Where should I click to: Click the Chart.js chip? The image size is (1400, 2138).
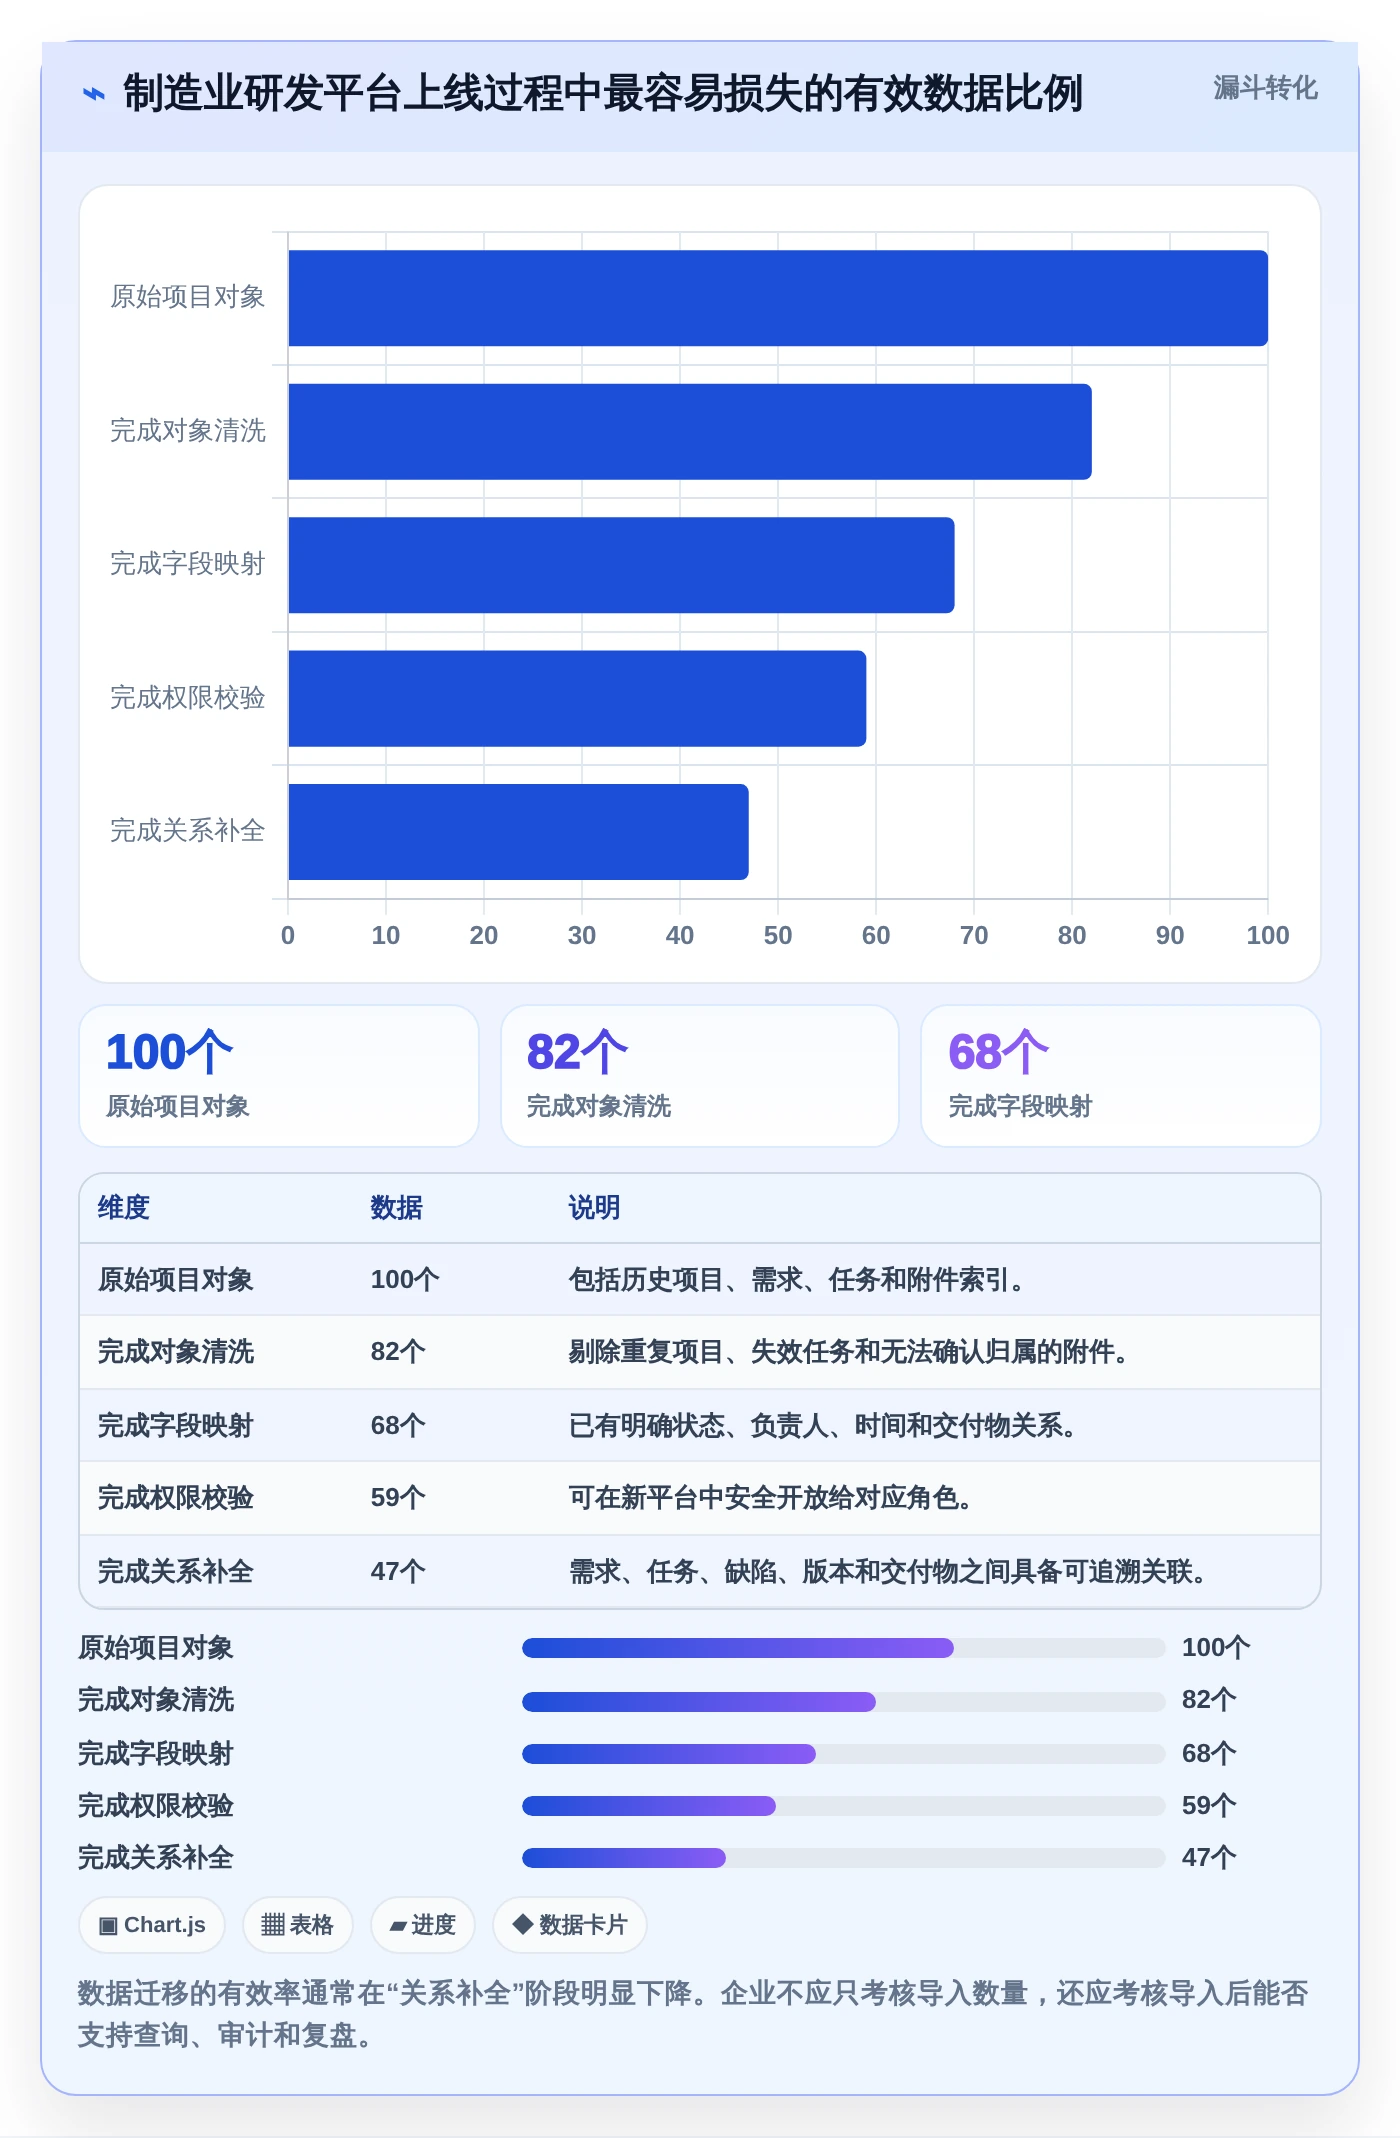click(x=152, y=1925)
